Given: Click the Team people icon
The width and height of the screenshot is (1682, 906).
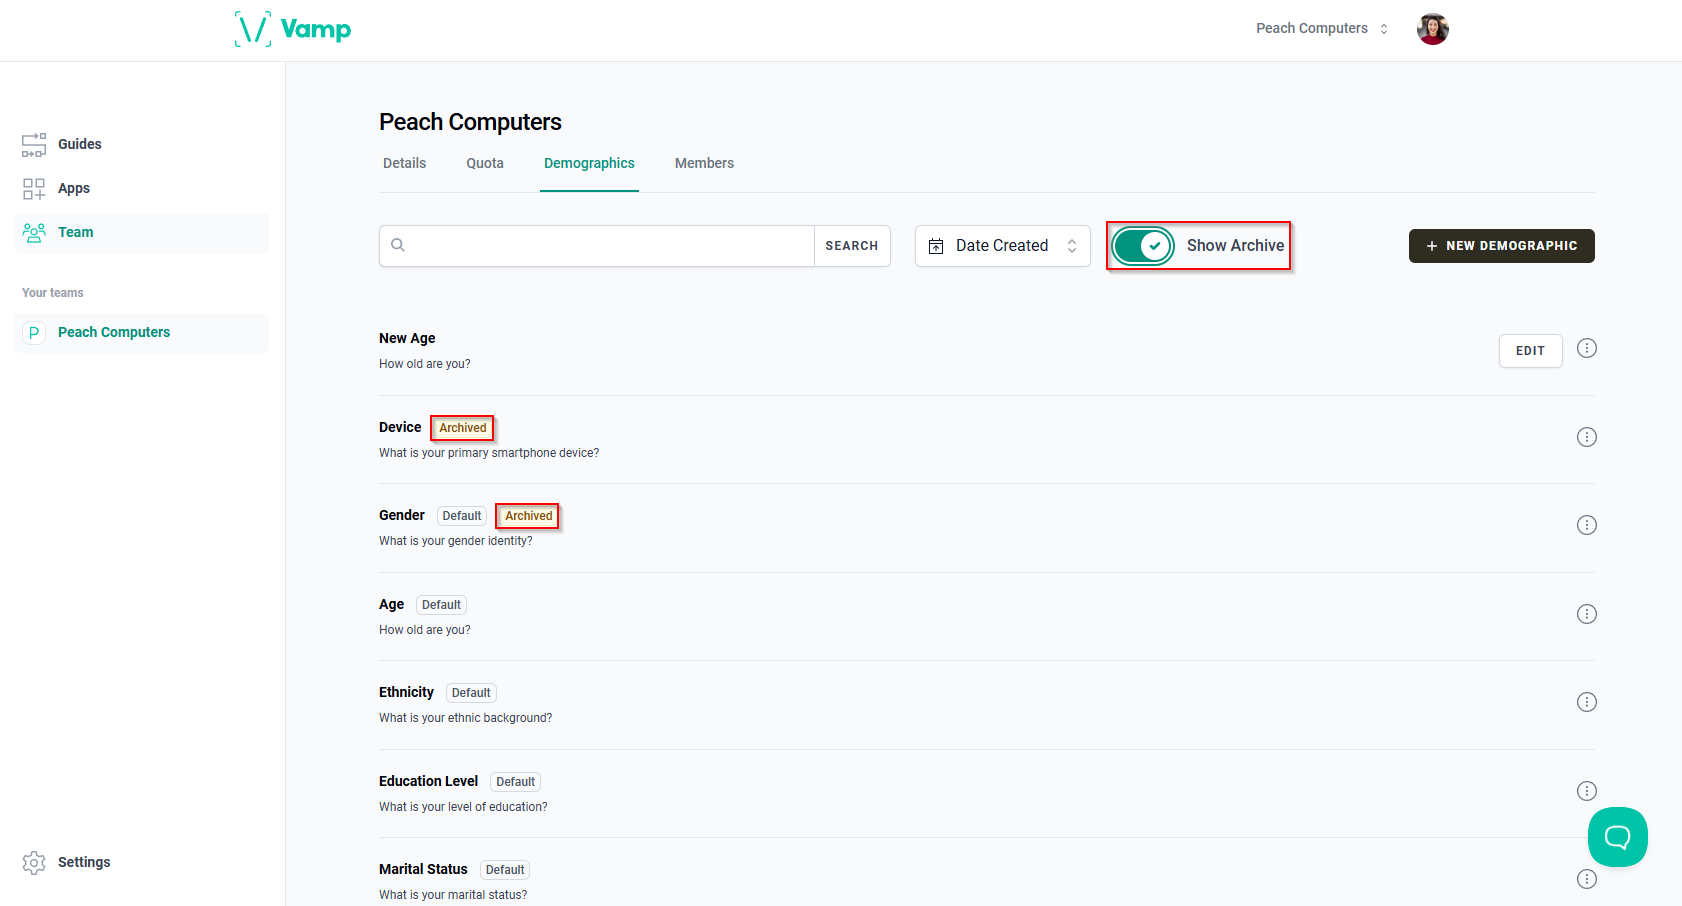Looking at the screenshot, I should tap(34, 233).
